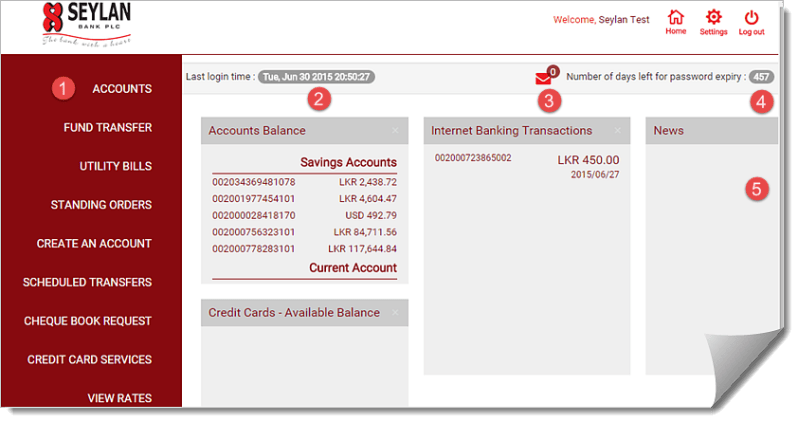Click Credit Cards - Available Balance title
Screen dimensions: 798x422
pyautogui.click(x=294, y=313)
